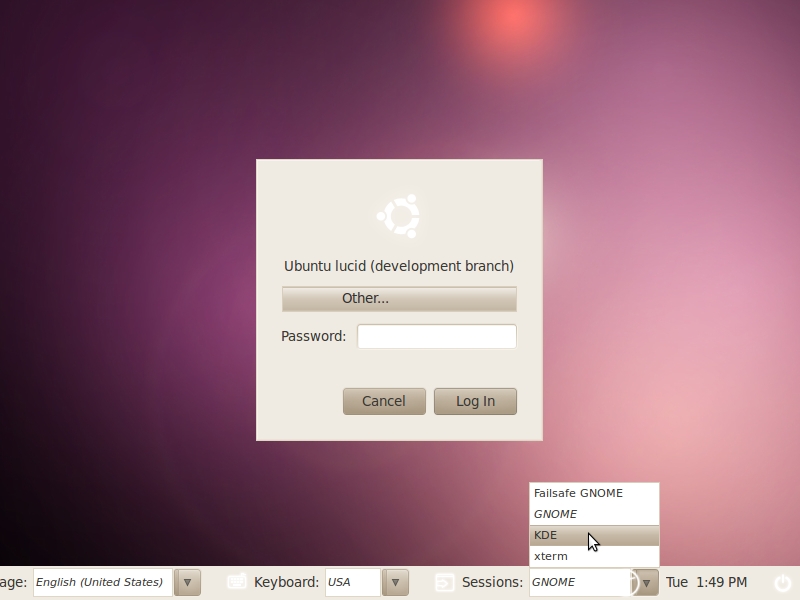Choose the GNOME session entry in the list
Viewport: 800px width, 600px height.
(594, 514)
